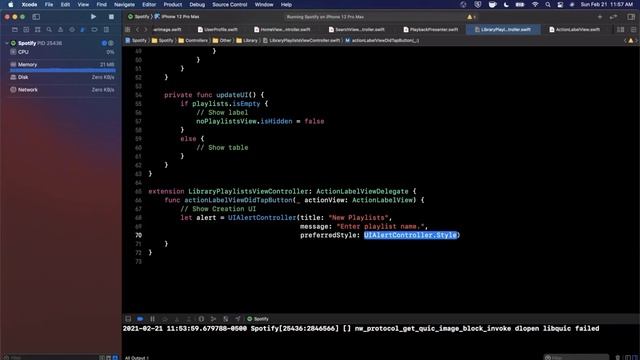The image size is (640, 360).
Task: Select the debug navigator icon
Action: tap(83, 29)
